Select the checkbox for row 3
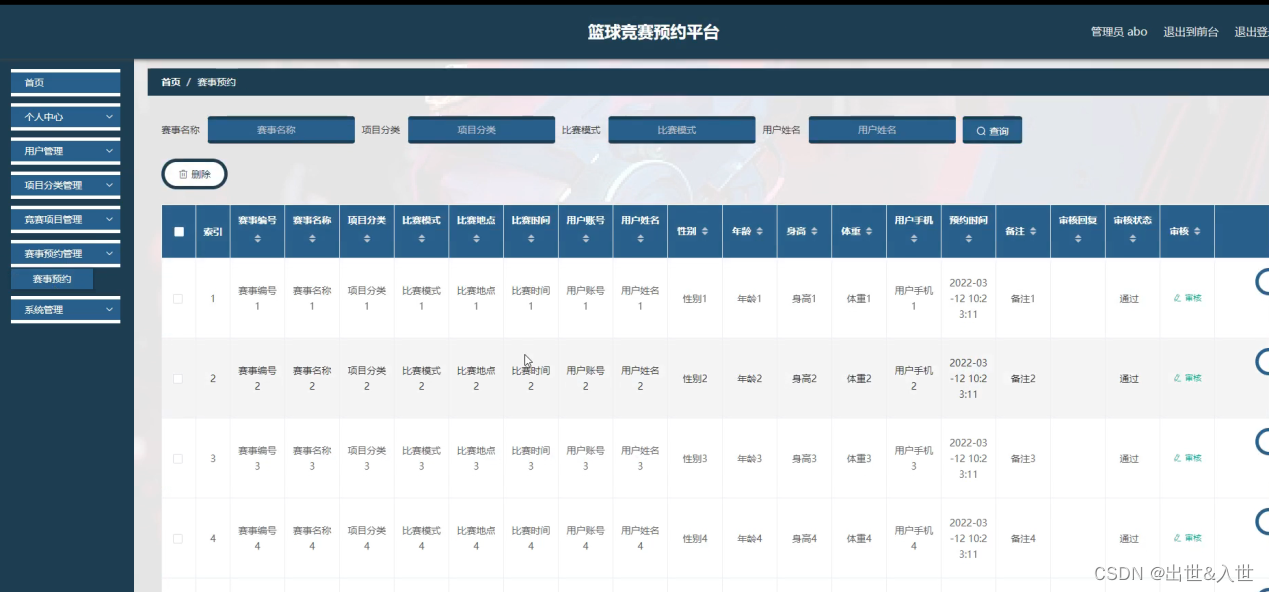The height and width of the screenshot is (592, 1269). [178, 459]
